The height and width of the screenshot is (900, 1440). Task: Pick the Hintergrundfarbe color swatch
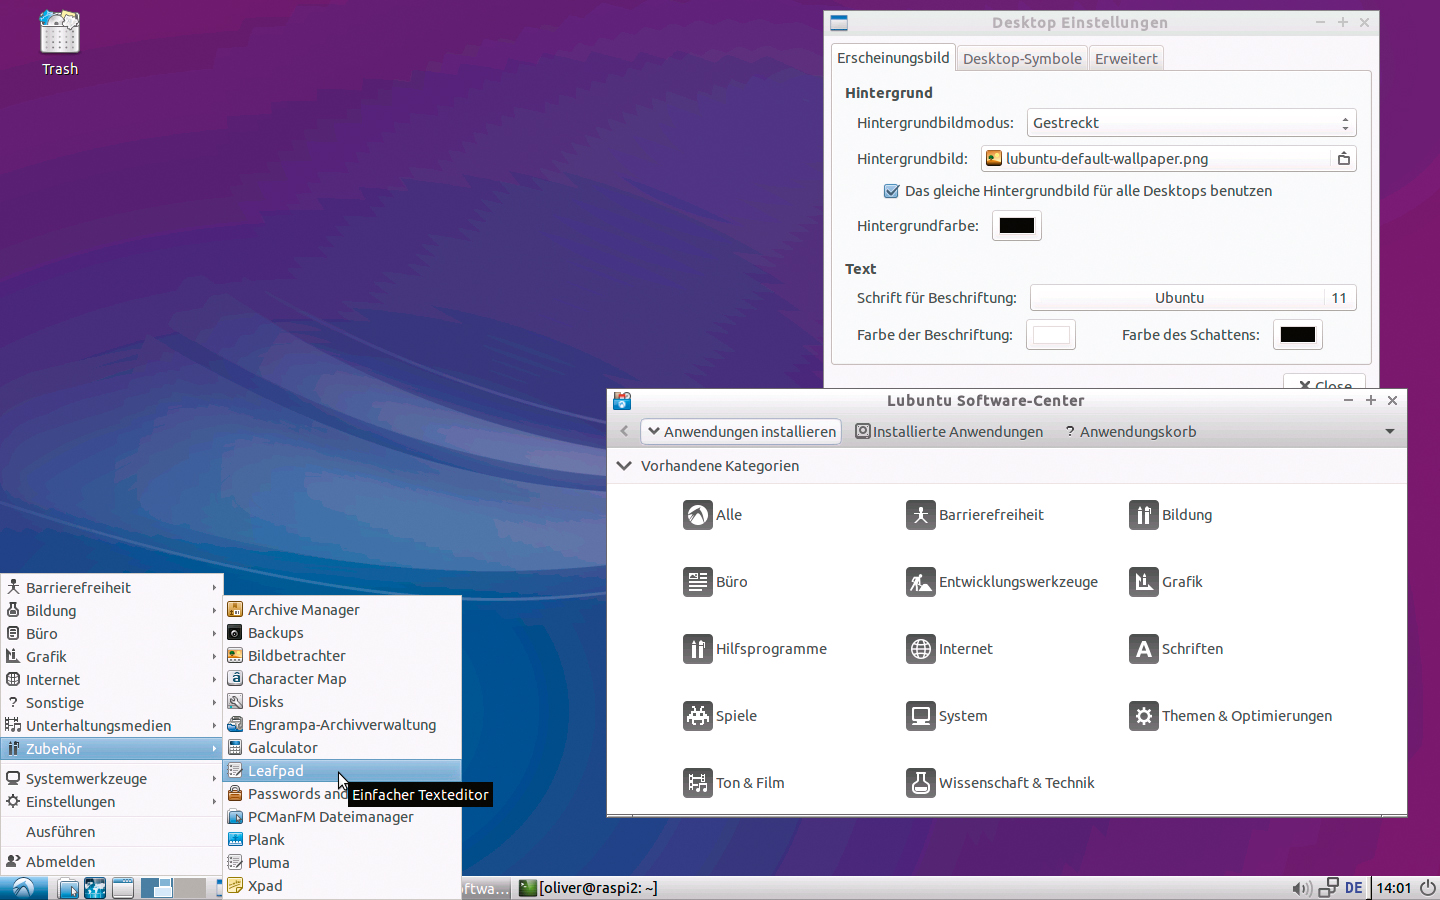(x=1017, y=226)
